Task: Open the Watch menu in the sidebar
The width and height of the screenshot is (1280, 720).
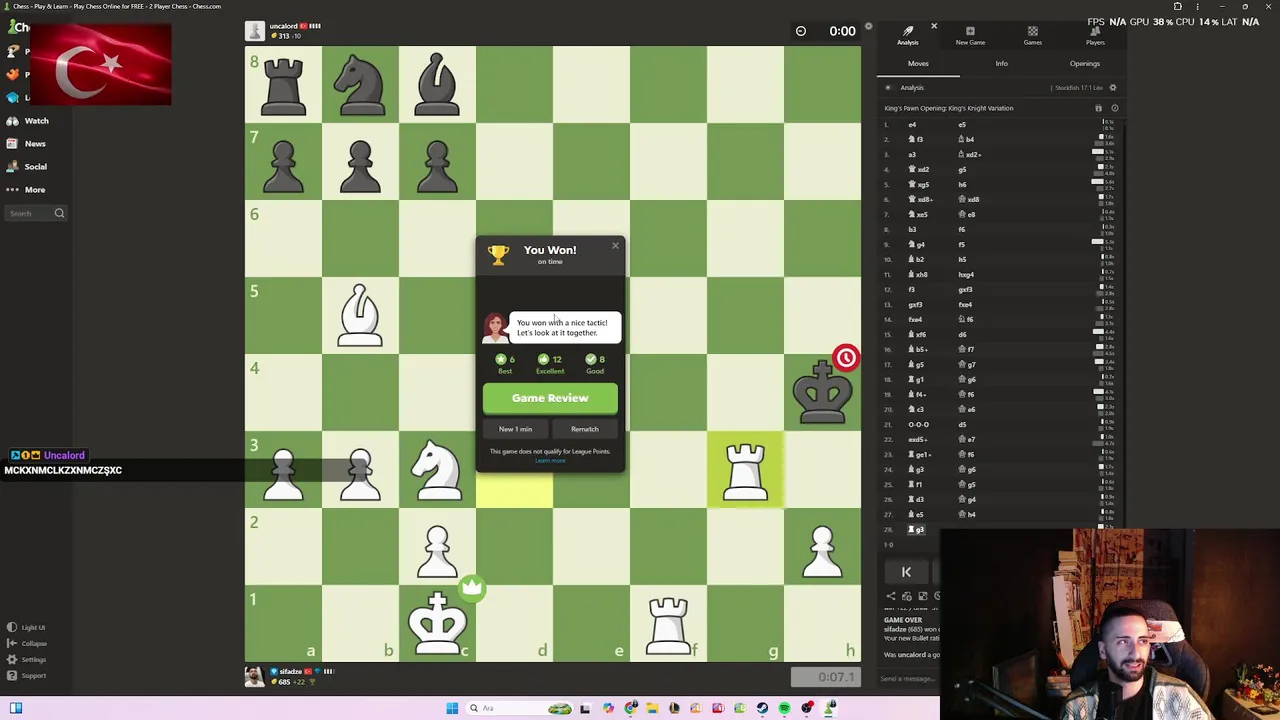Action: coord(36,121)
